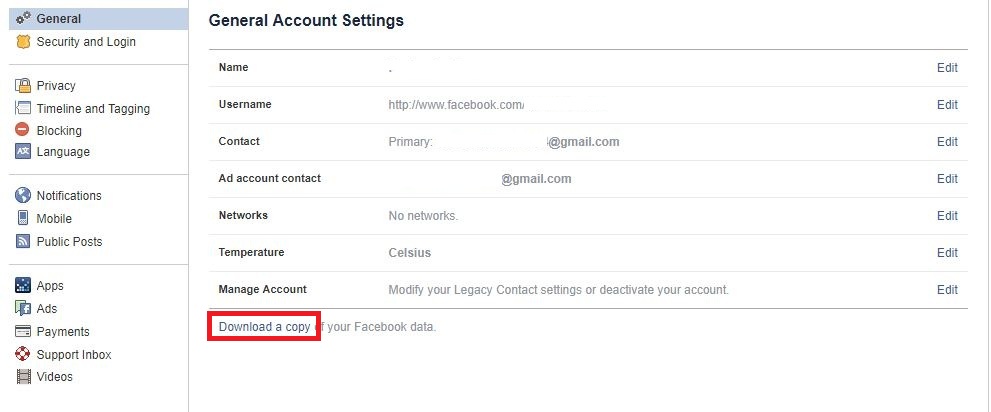Viewport: 991px width, 412px height.
Task: Click the red Blocking icon
Action: point(23,130)
